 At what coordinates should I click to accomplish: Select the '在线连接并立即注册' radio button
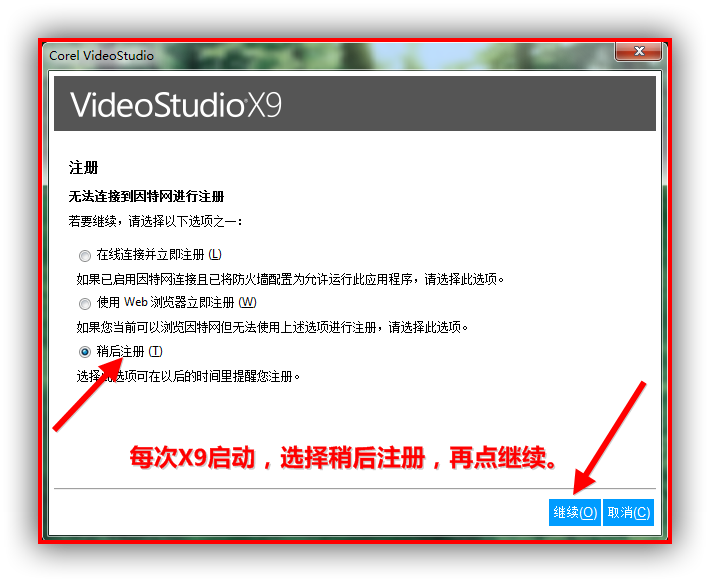[85, 255]
